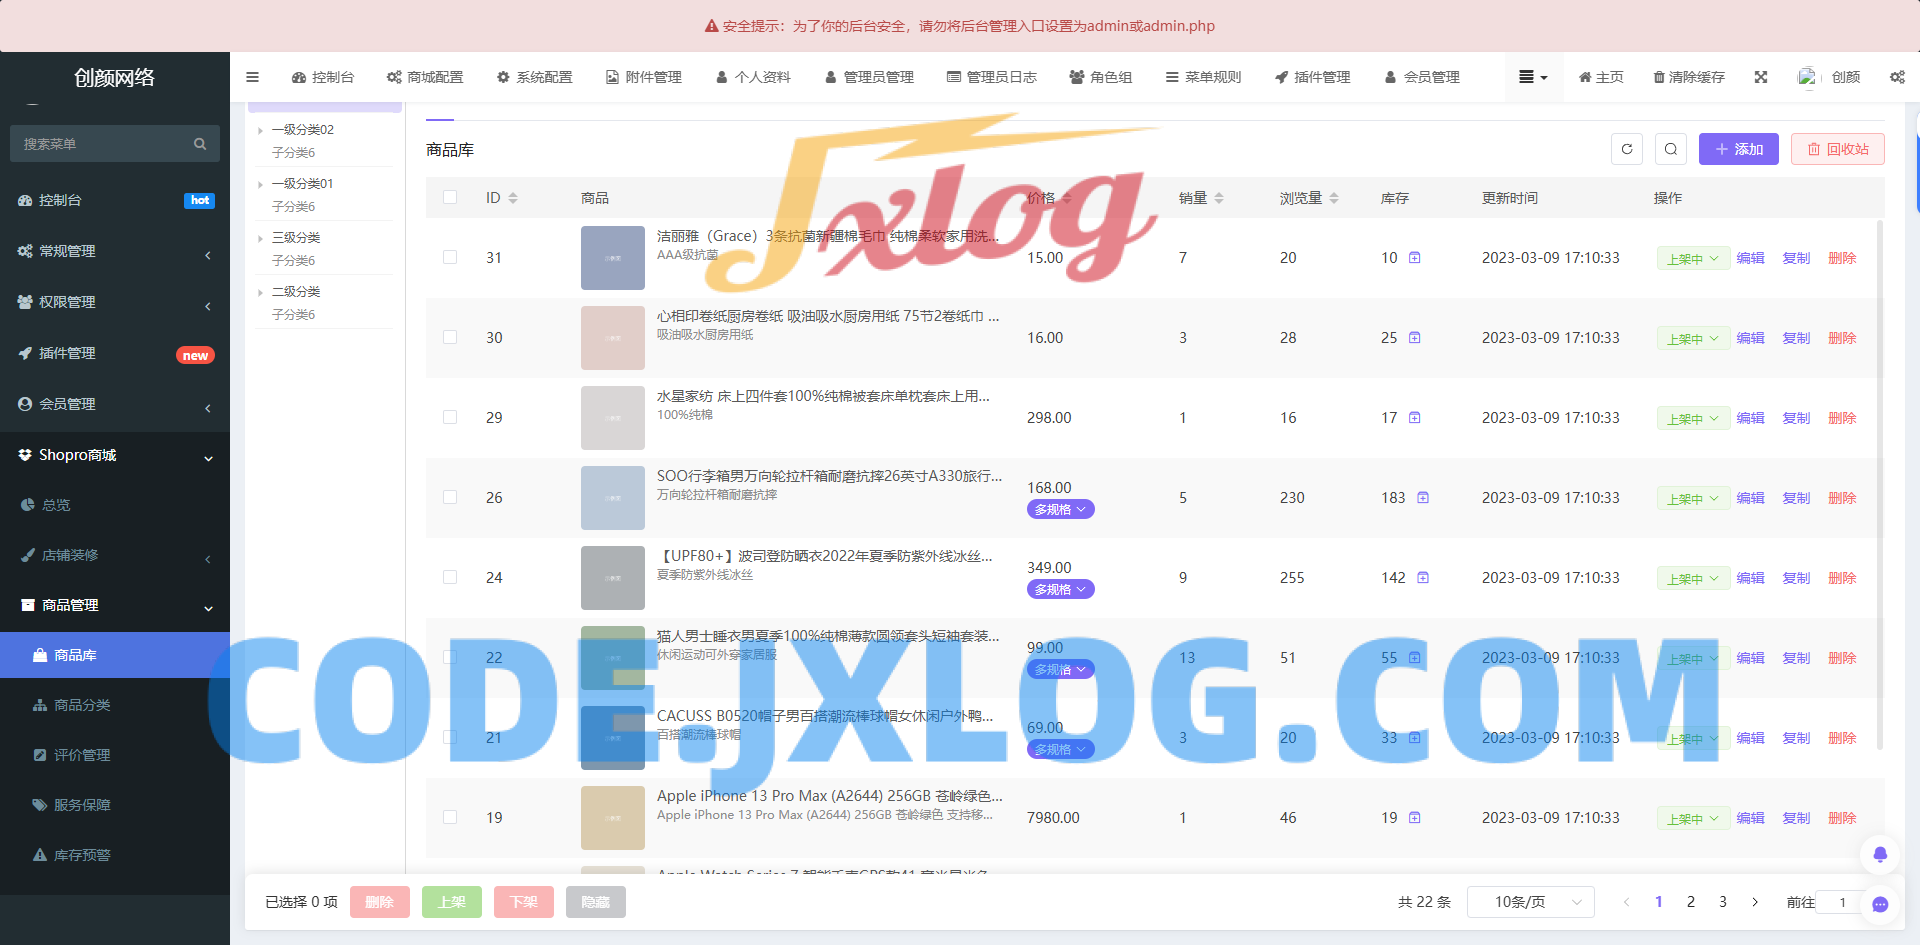Screen dimensions: 1920x945
Task: Open the chat bubble icon at bottom right
Action: pyautogui.click(x=1881, y=904)
